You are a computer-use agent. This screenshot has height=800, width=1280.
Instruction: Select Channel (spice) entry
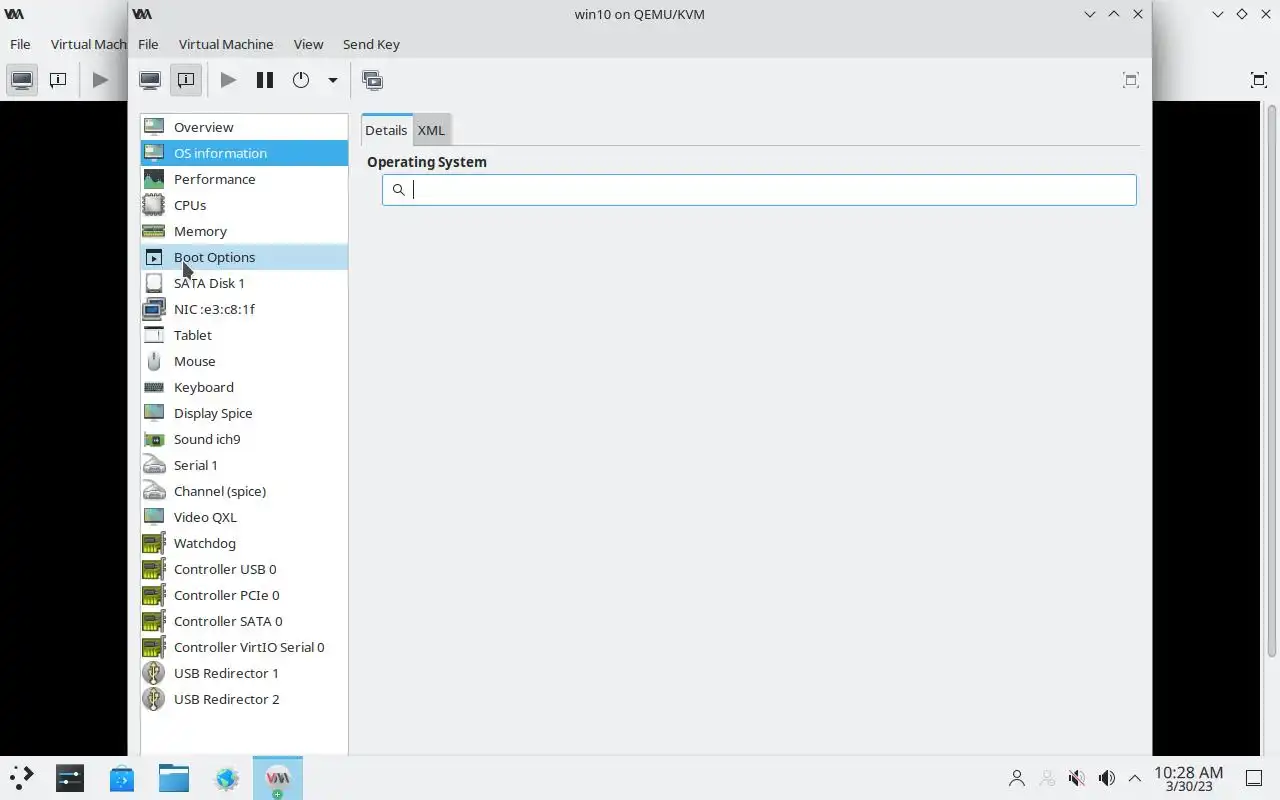coord(244,491)
